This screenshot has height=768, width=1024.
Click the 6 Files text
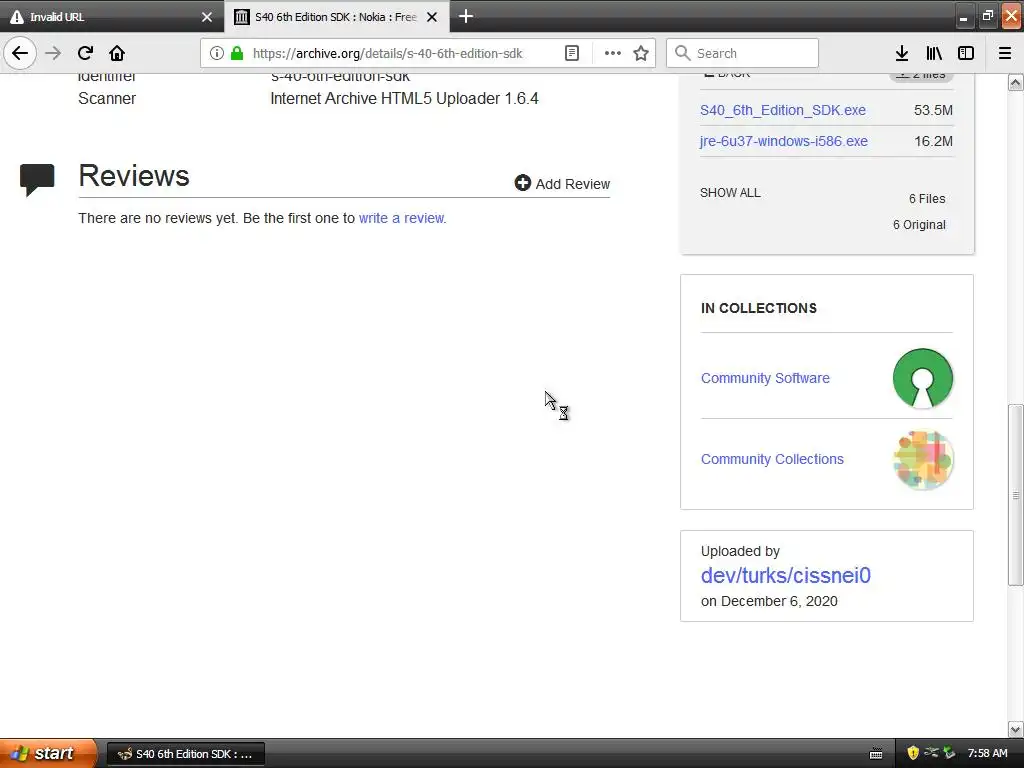pos(927,199)
